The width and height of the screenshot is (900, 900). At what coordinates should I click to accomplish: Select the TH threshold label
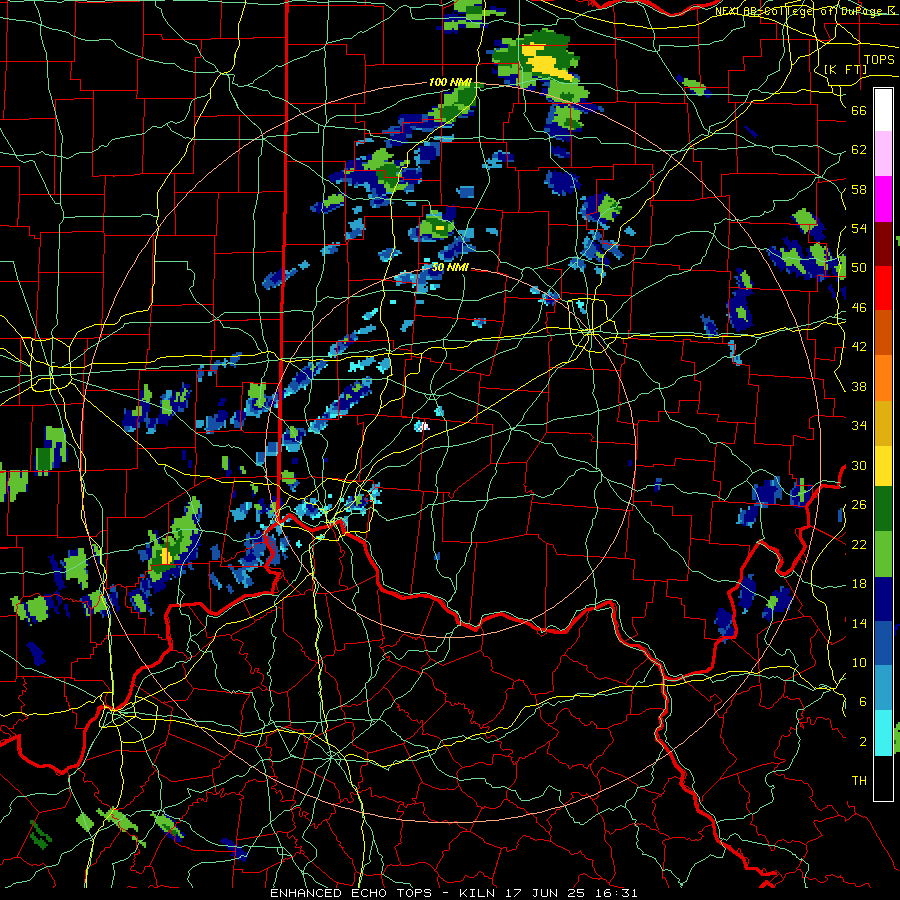[859, 780]
